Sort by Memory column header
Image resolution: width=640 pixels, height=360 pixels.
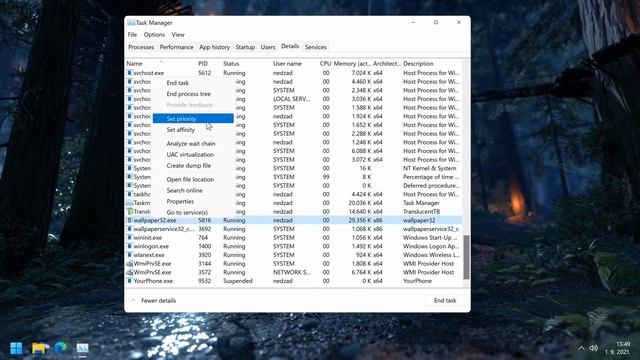coord(352,64)
